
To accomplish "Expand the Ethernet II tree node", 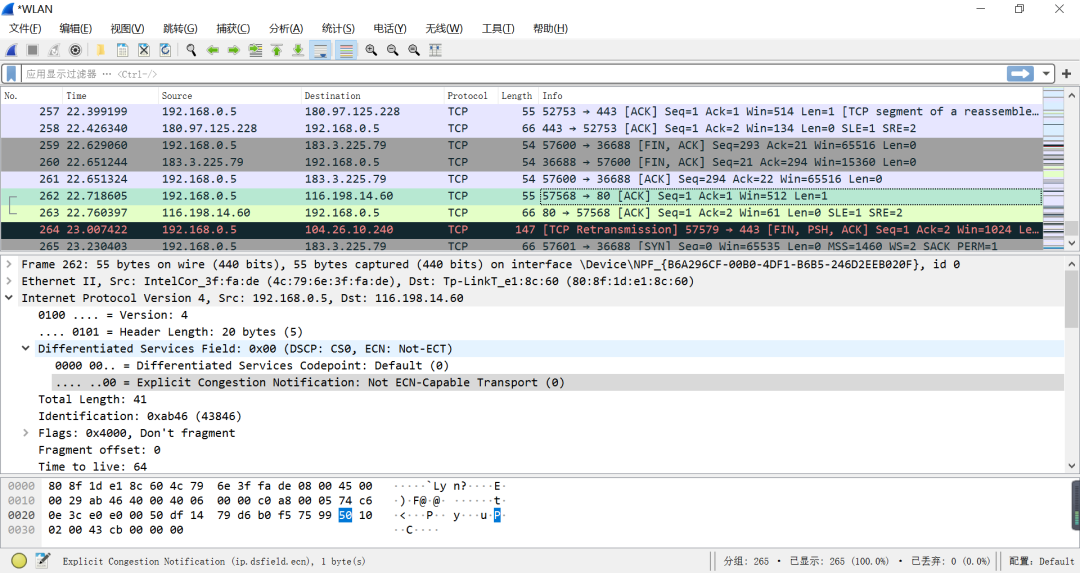I will point(9,281).
